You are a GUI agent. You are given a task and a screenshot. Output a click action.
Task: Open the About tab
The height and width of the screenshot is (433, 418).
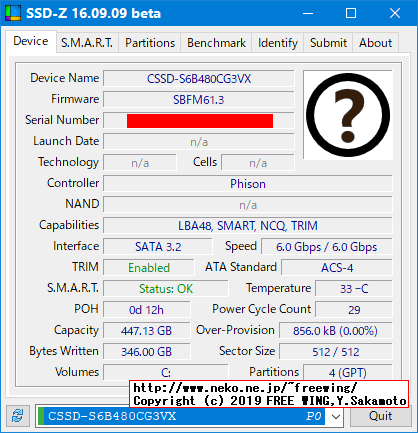(x=375, y=43)
